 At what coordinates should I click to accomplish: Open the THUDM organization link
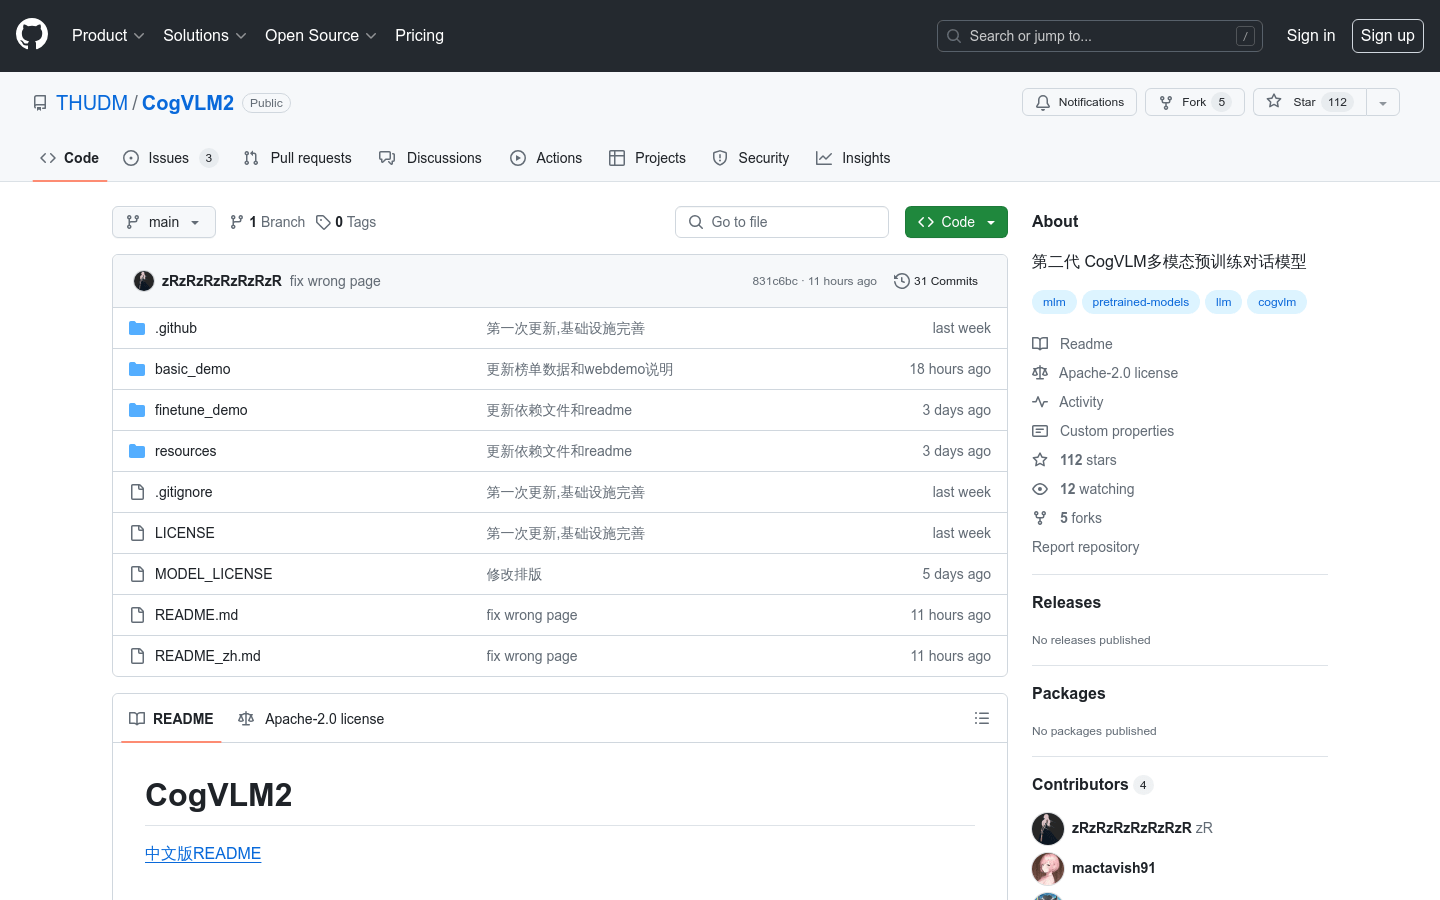click(x=92, y=103)
